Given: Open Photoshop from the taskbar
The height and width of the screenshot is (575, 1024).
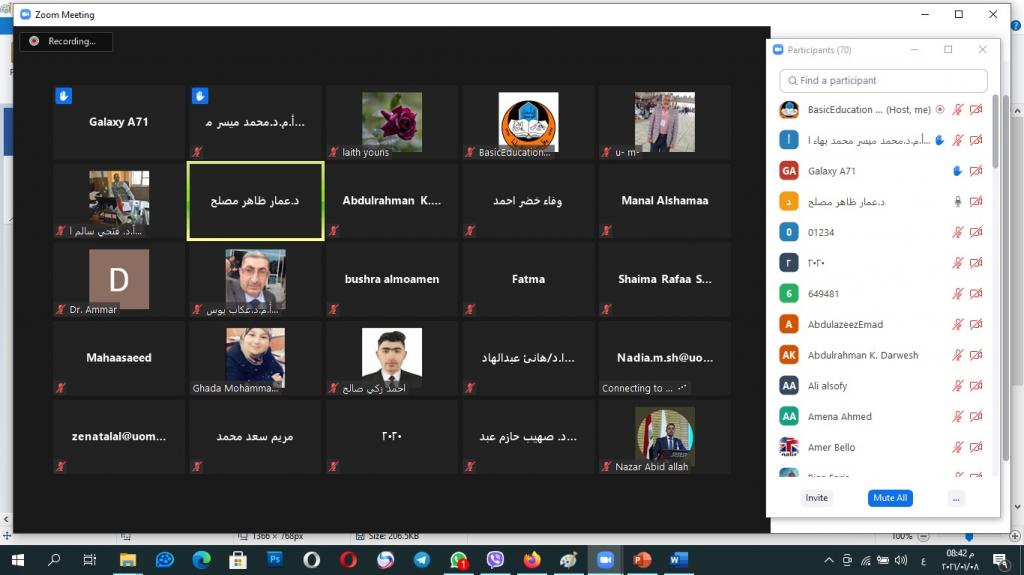Looking at the screenshot, I should pos(274,560).
